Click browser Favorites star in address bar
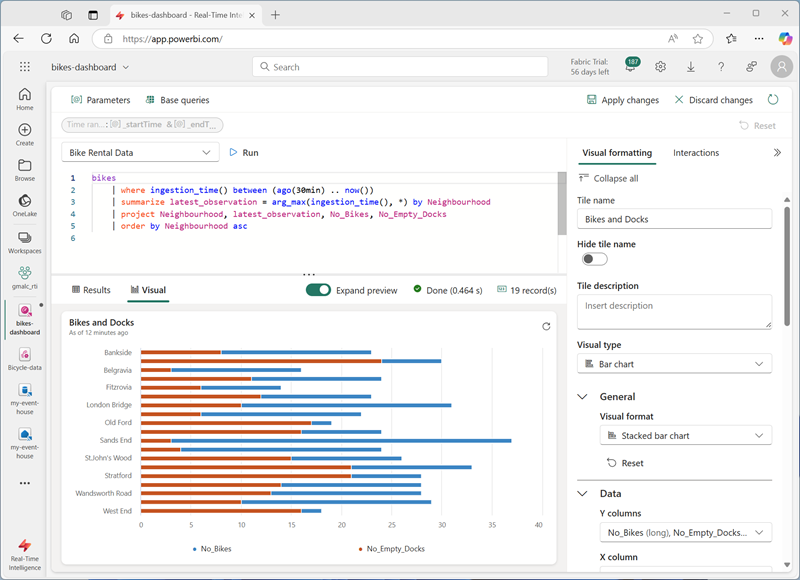 (x=697, y=39)
